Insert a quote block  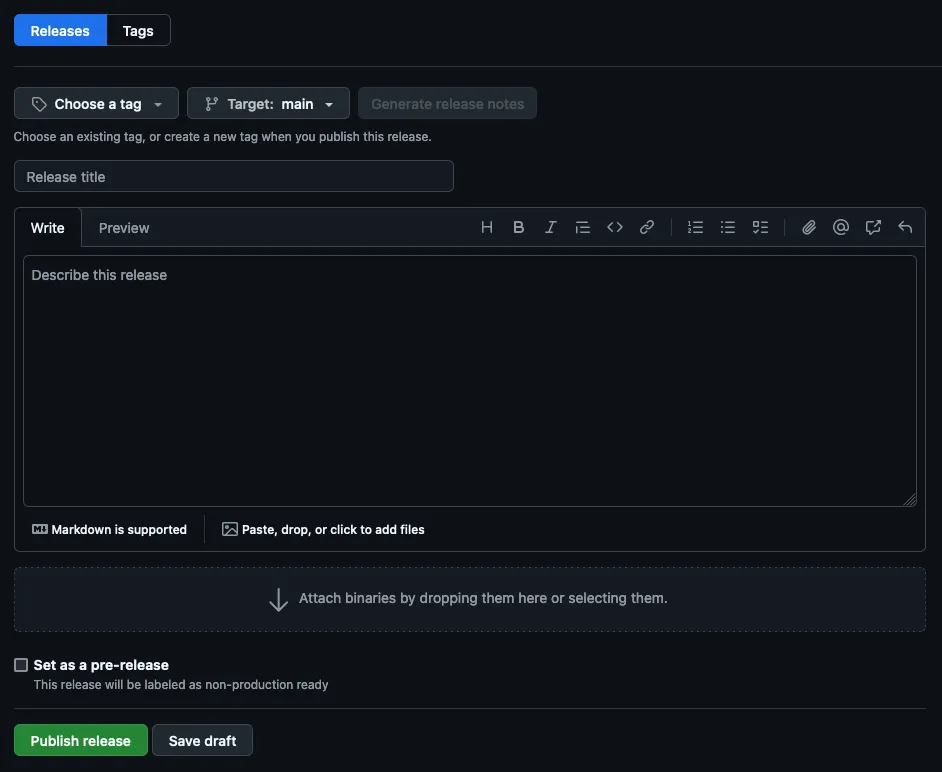(583, 227)
